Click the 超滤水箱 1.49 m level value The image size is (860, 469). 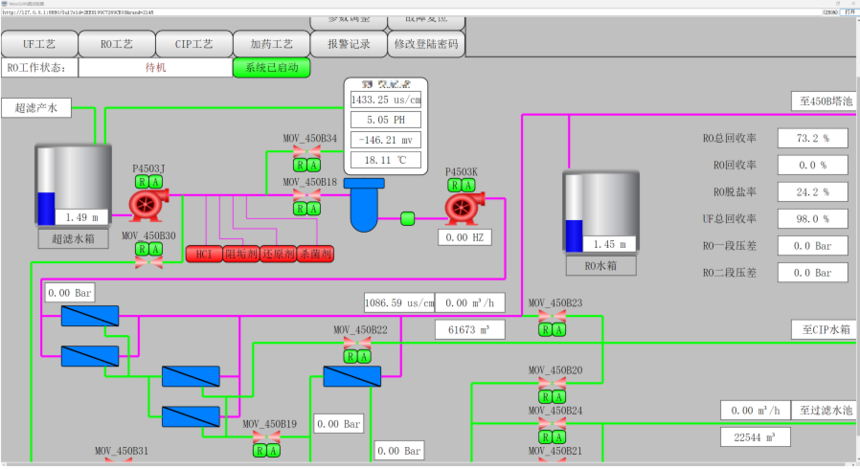82,218
